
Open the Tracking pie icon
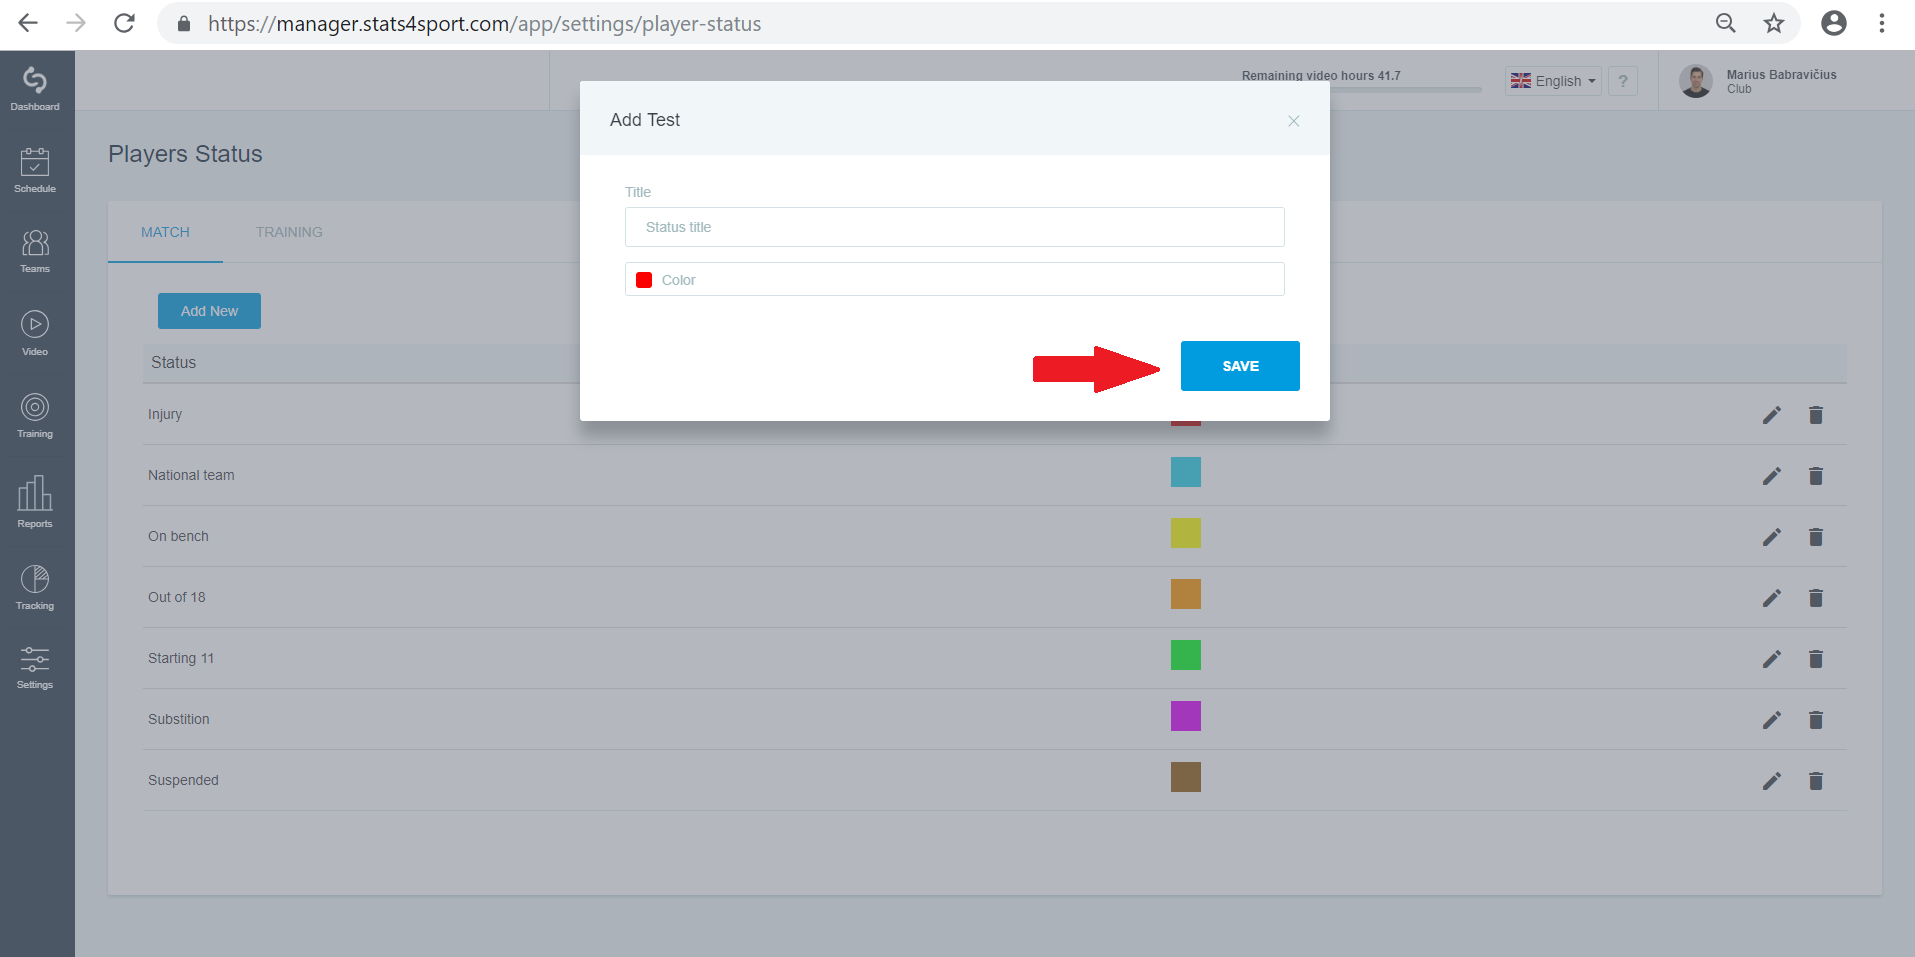tap(35, 579)
